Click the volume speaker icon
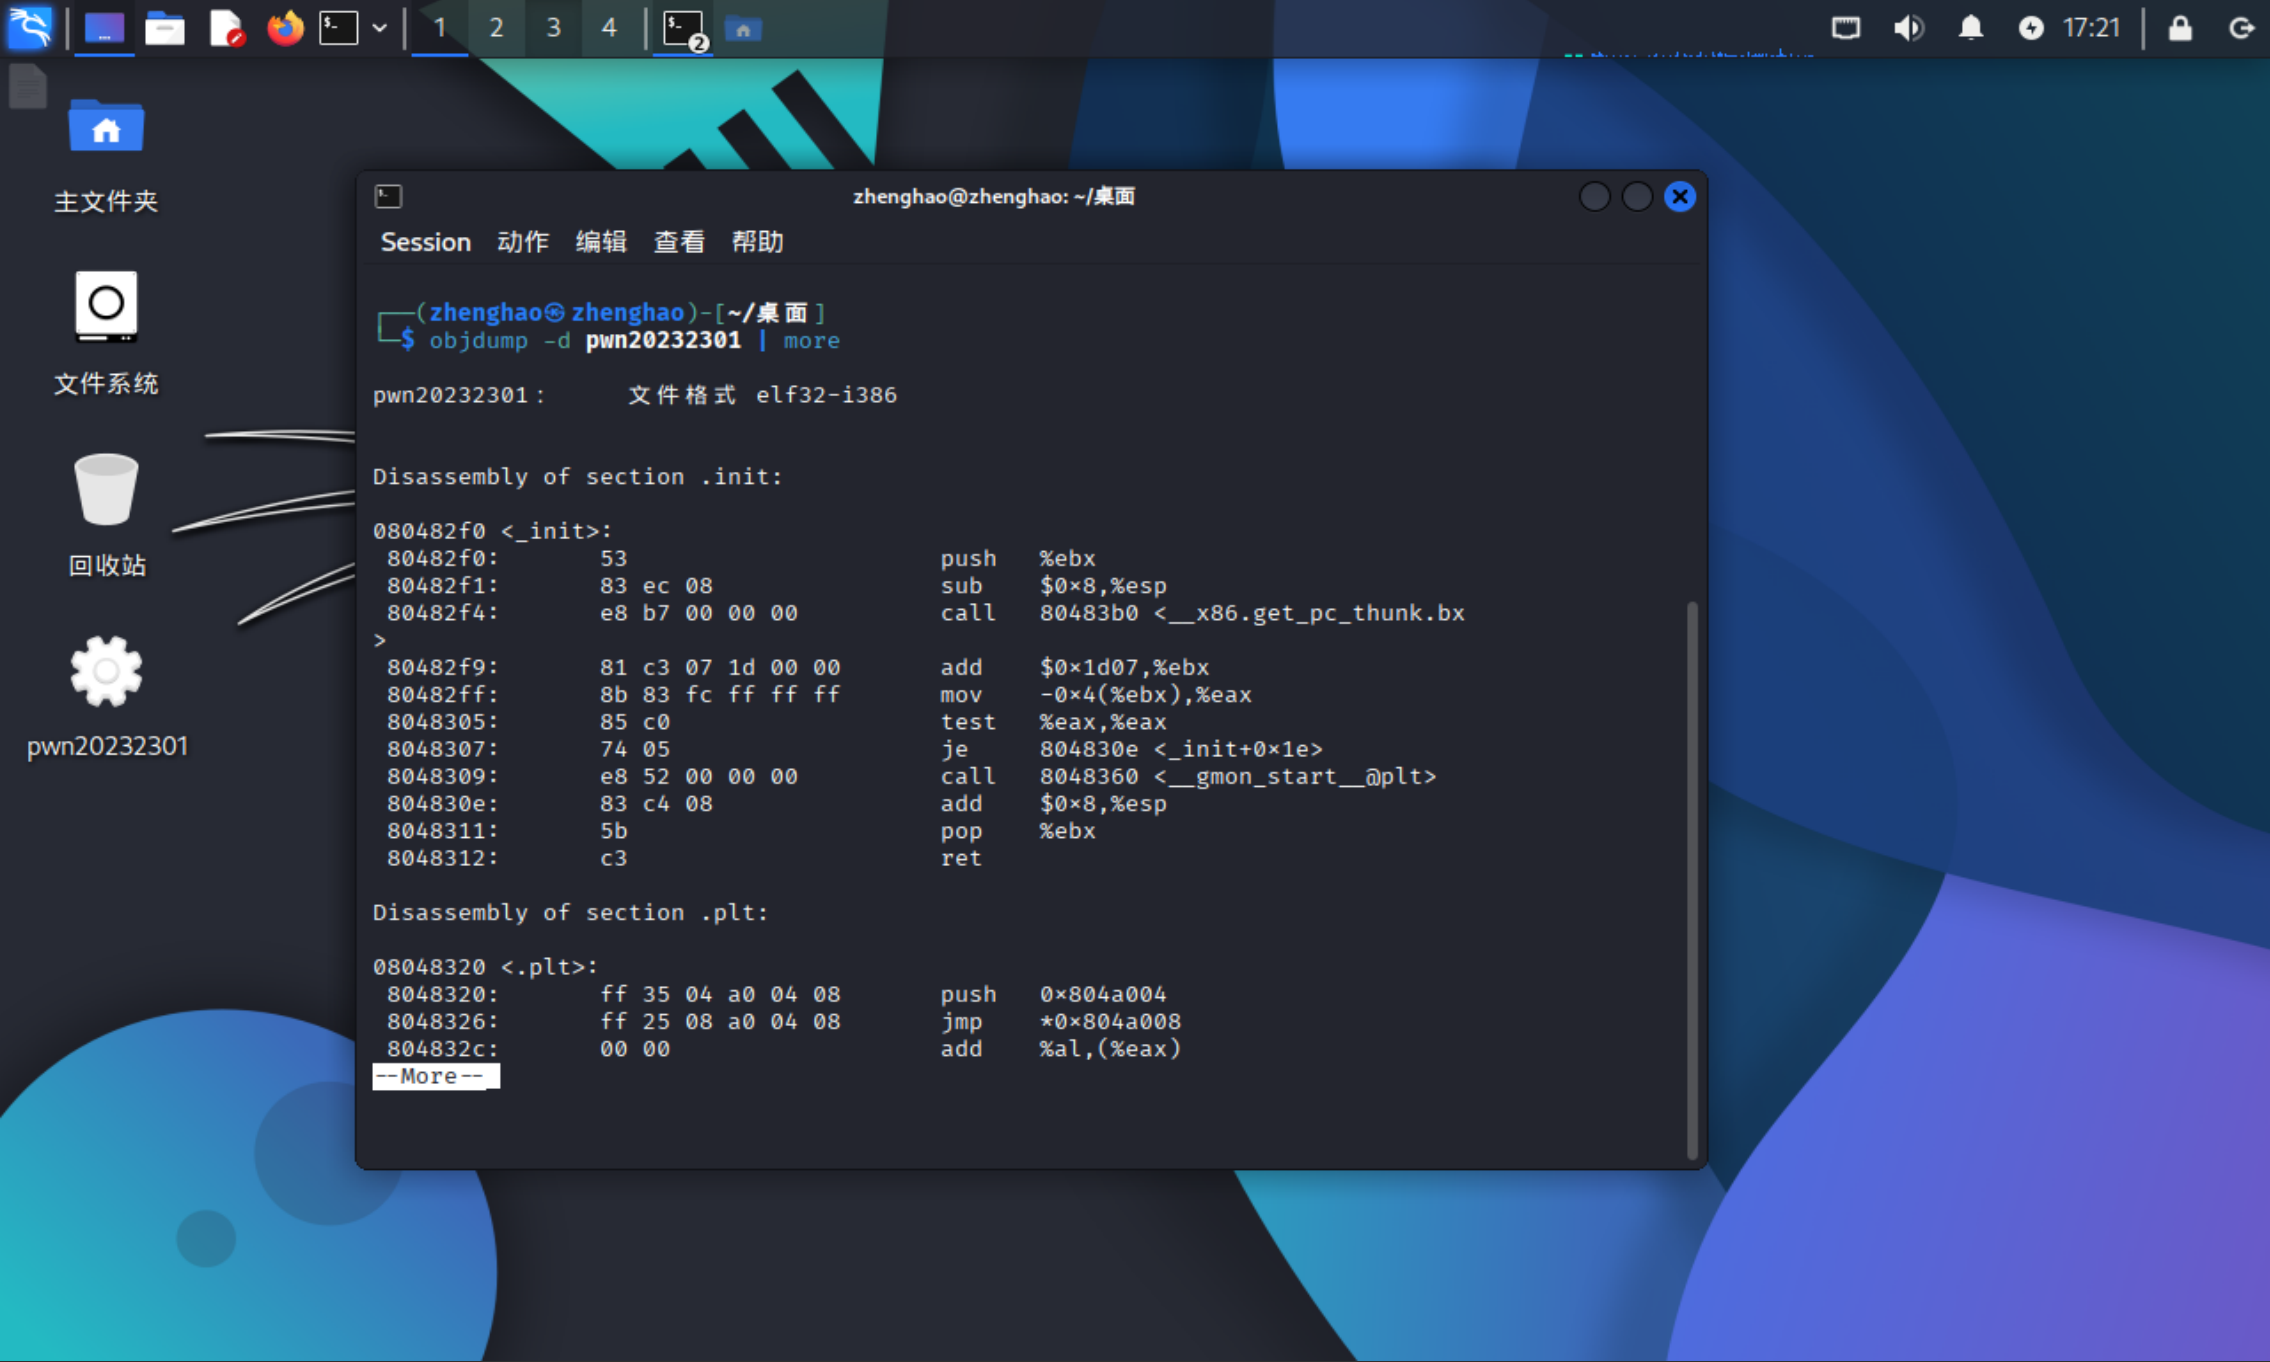 pos(1908,28)
